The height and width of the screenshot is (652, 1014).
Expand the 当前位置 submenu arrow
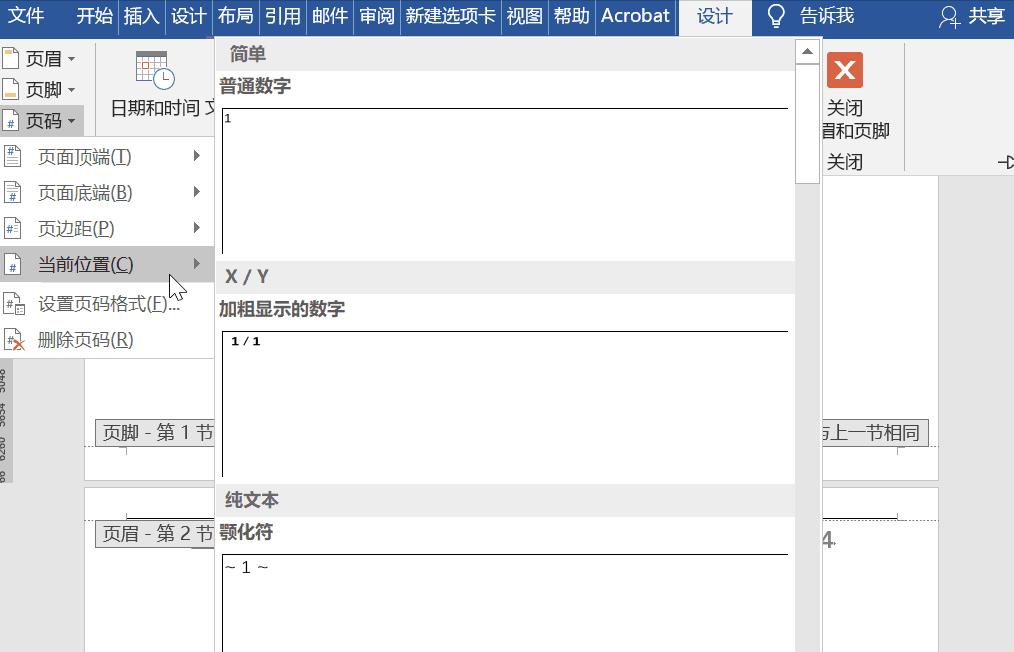tap(197, 264)
